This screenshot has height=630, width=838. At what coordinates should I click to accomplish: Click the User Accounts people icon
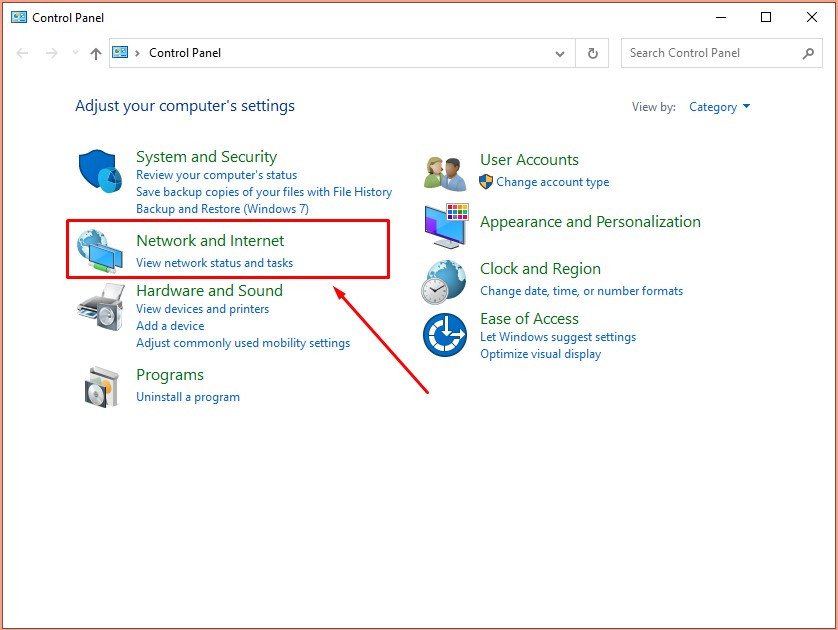(x=445, y=173)
